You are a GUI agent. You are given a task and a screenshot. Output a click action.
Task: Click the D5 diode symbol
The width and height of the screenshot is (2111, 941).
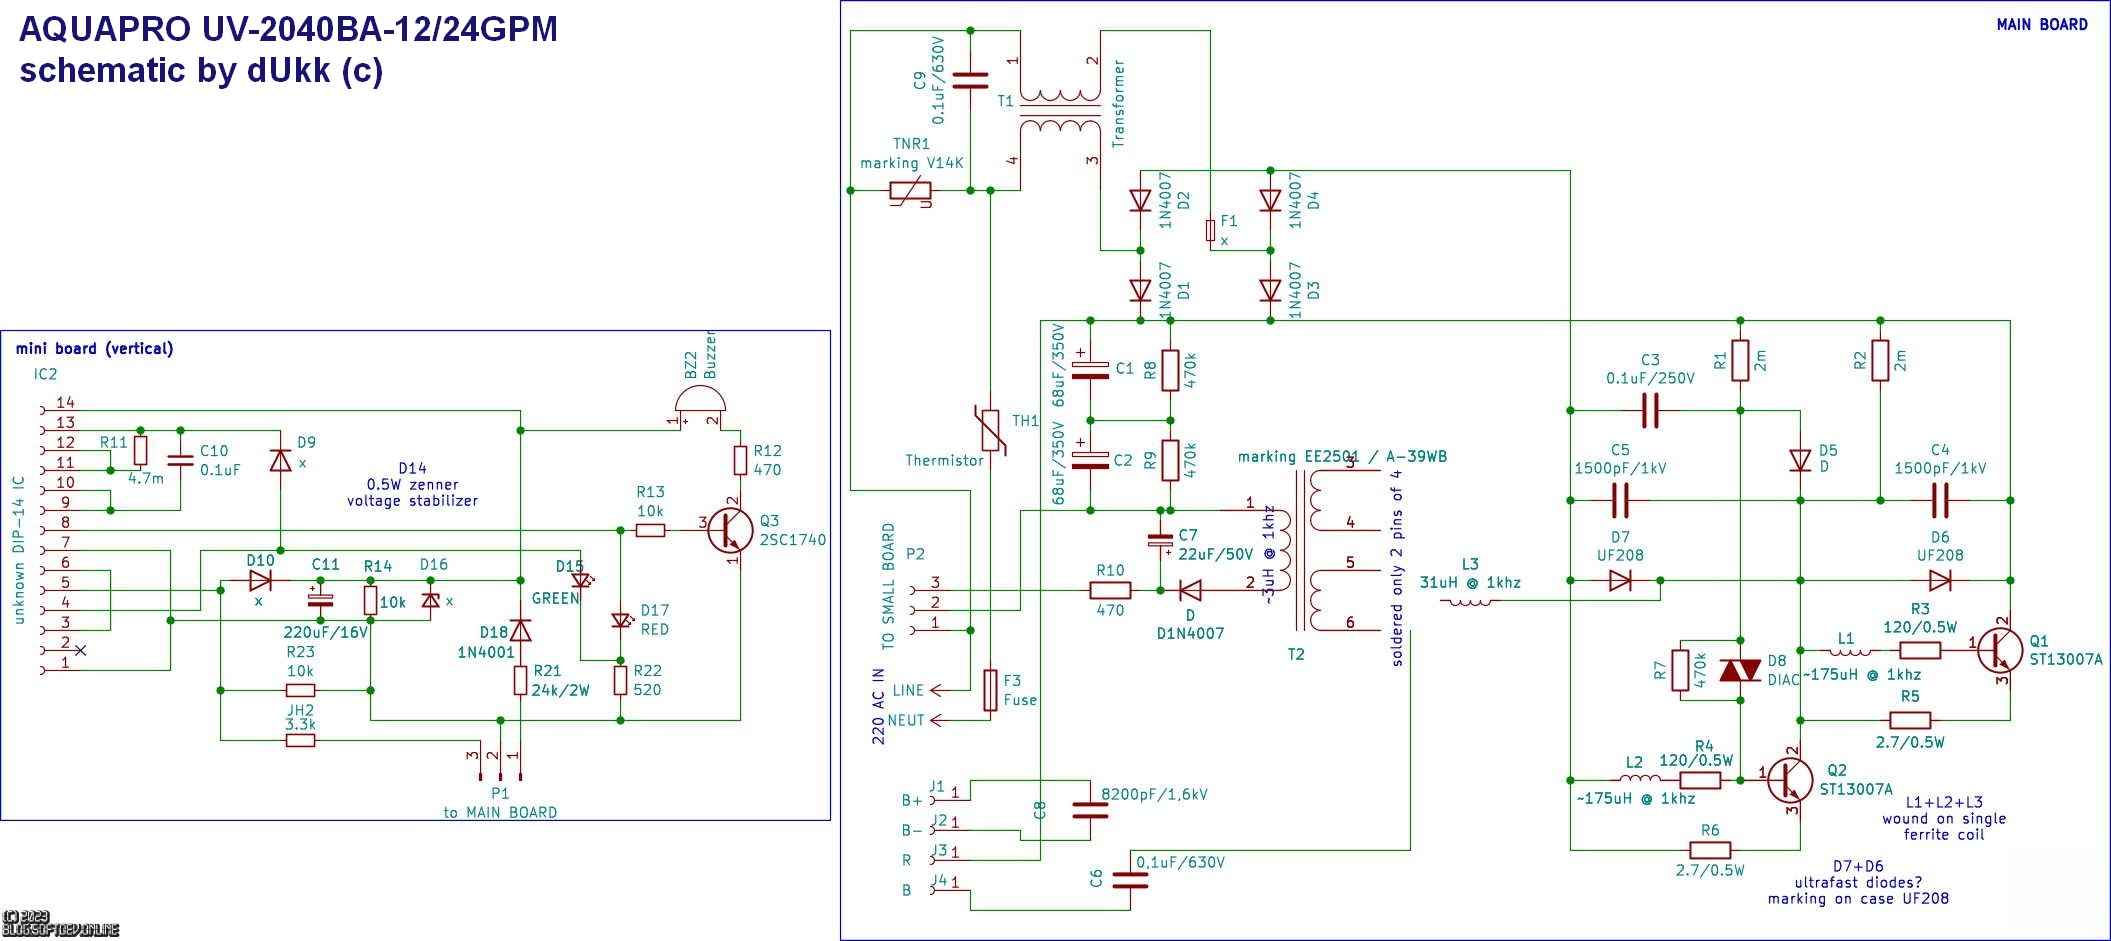pos(1800,461)
